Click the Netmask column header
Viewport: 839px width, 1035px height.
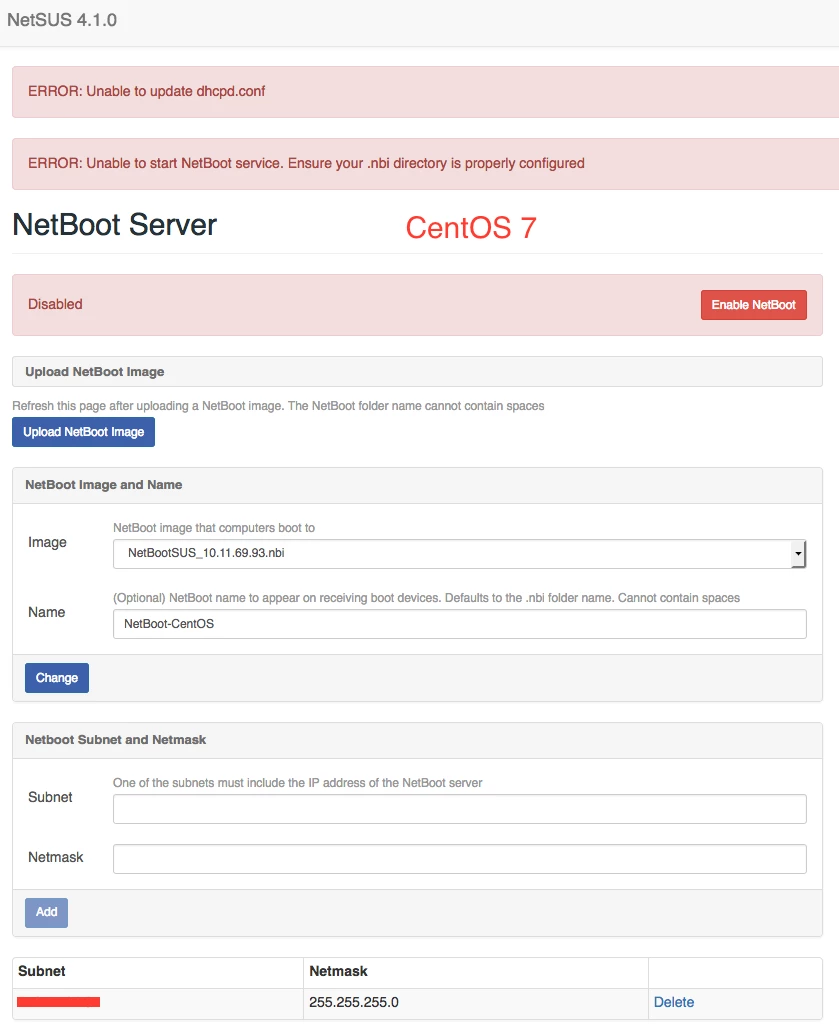tap(338, 971)
